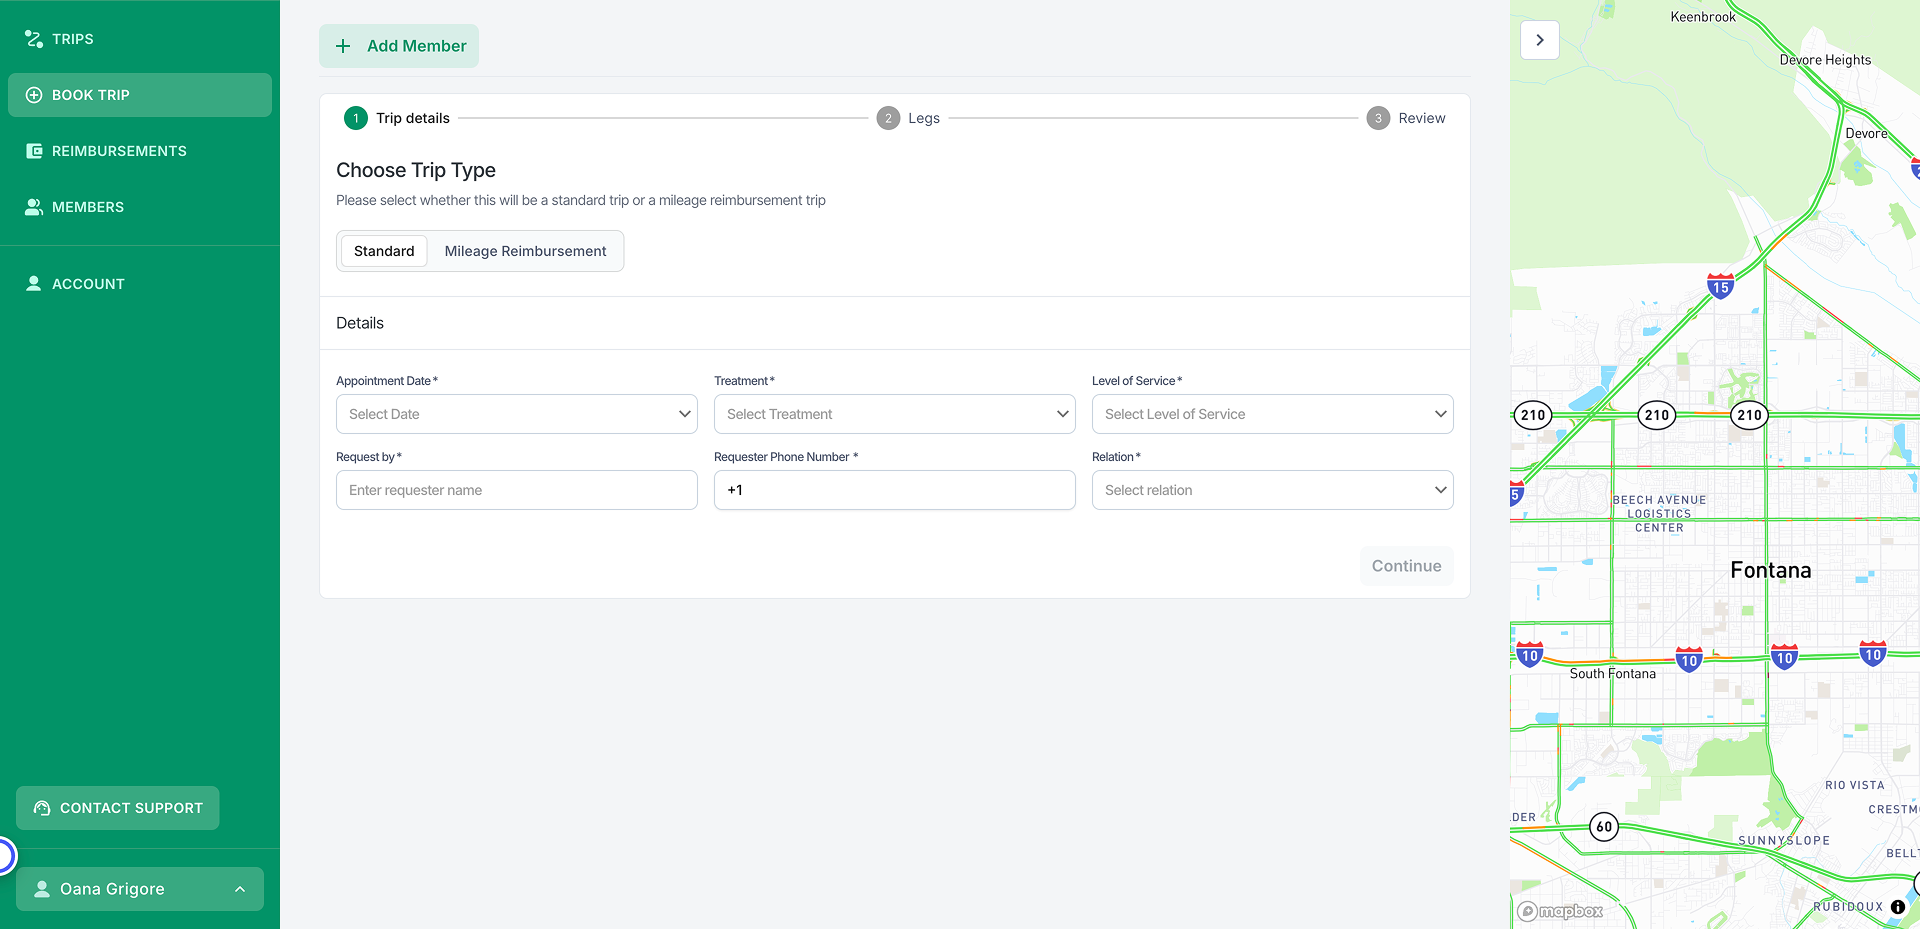Go to Reimbursements in the sidebar
This screenshot has width=1920, height=929.
140,151
